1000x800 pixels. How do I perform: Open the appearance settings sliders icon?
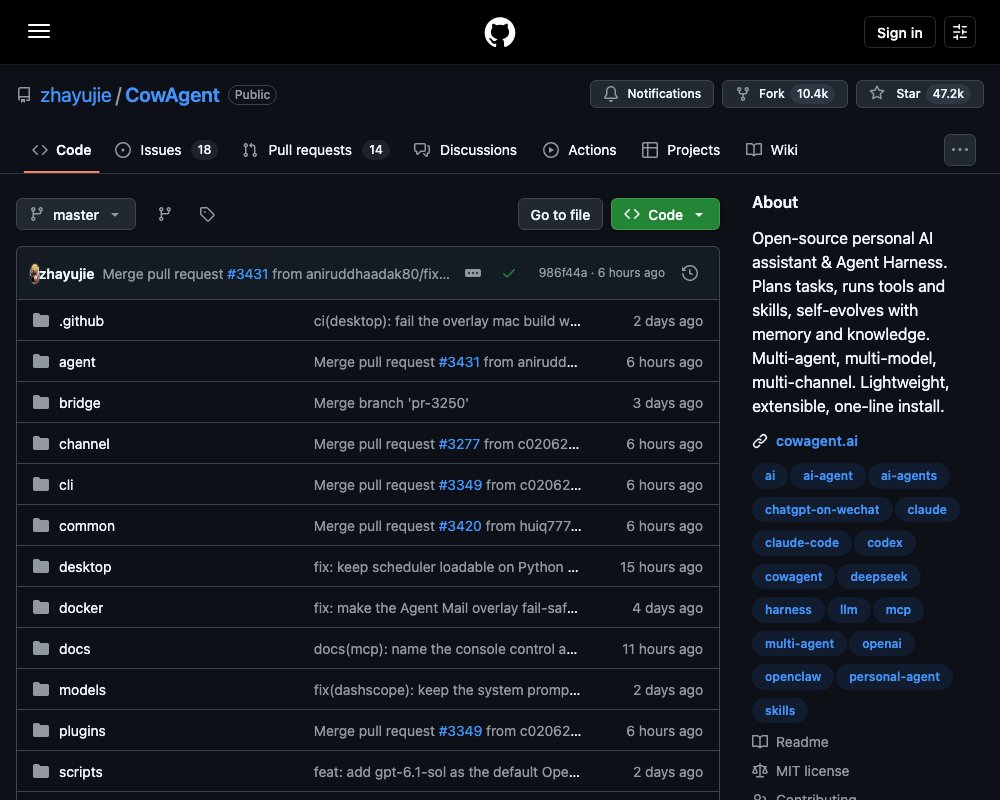(x=960, y=32)
